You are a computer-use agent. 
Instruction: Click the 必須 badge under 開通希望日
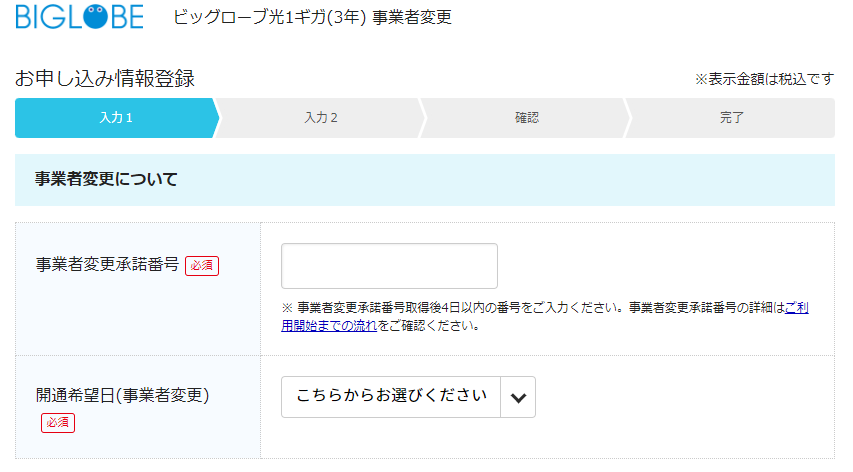[x=58, y=423]
